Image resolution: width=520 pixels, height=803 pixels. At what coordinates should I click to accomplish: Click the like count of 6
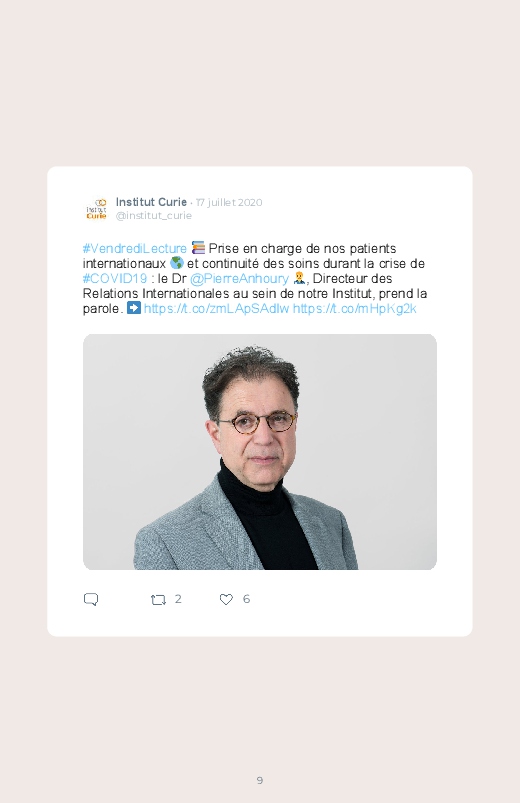point(246,599)
